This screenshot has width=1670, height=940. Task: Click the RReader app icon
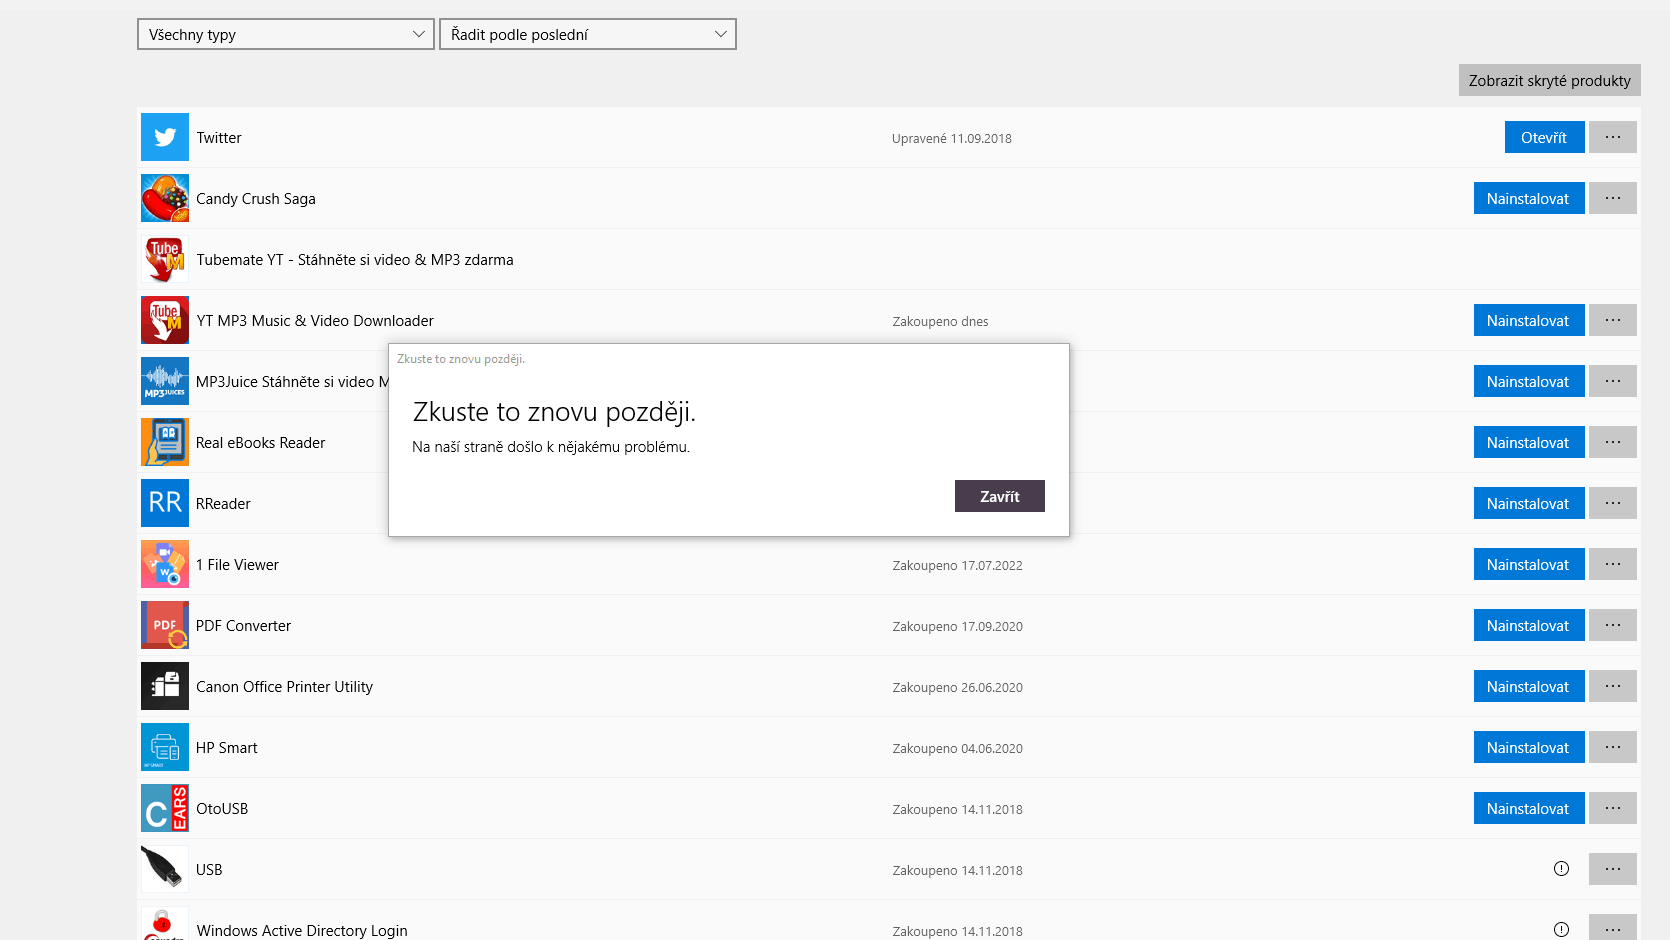(165, 503)
